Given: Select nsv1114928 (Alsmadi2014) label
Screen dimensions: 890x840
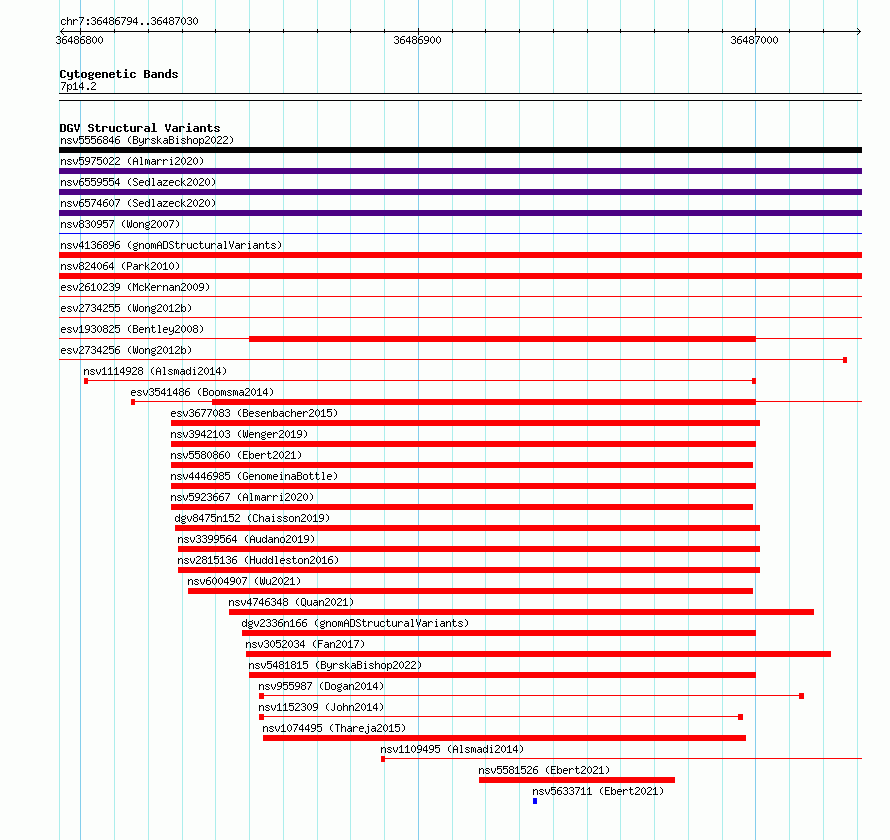Looking at the screenshot, I should (155, 371).
